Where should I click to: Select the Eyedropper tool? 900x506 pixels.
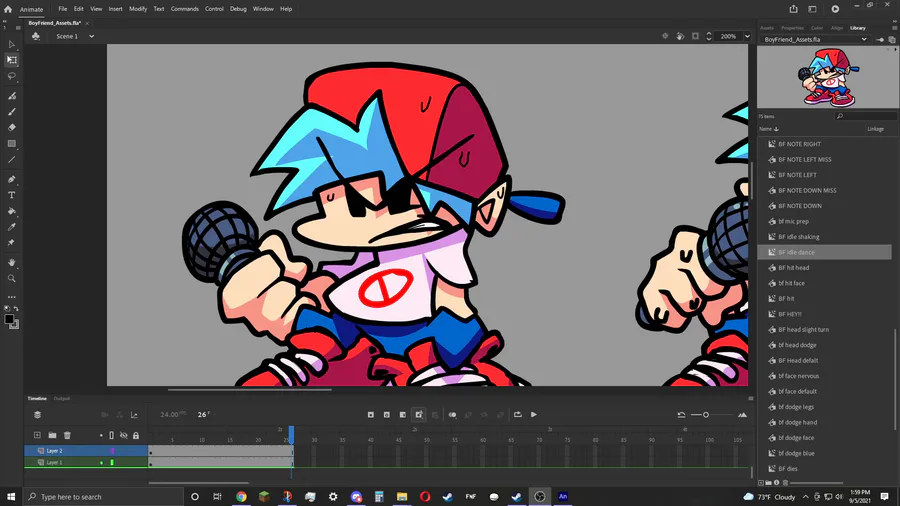coord(11,227)
